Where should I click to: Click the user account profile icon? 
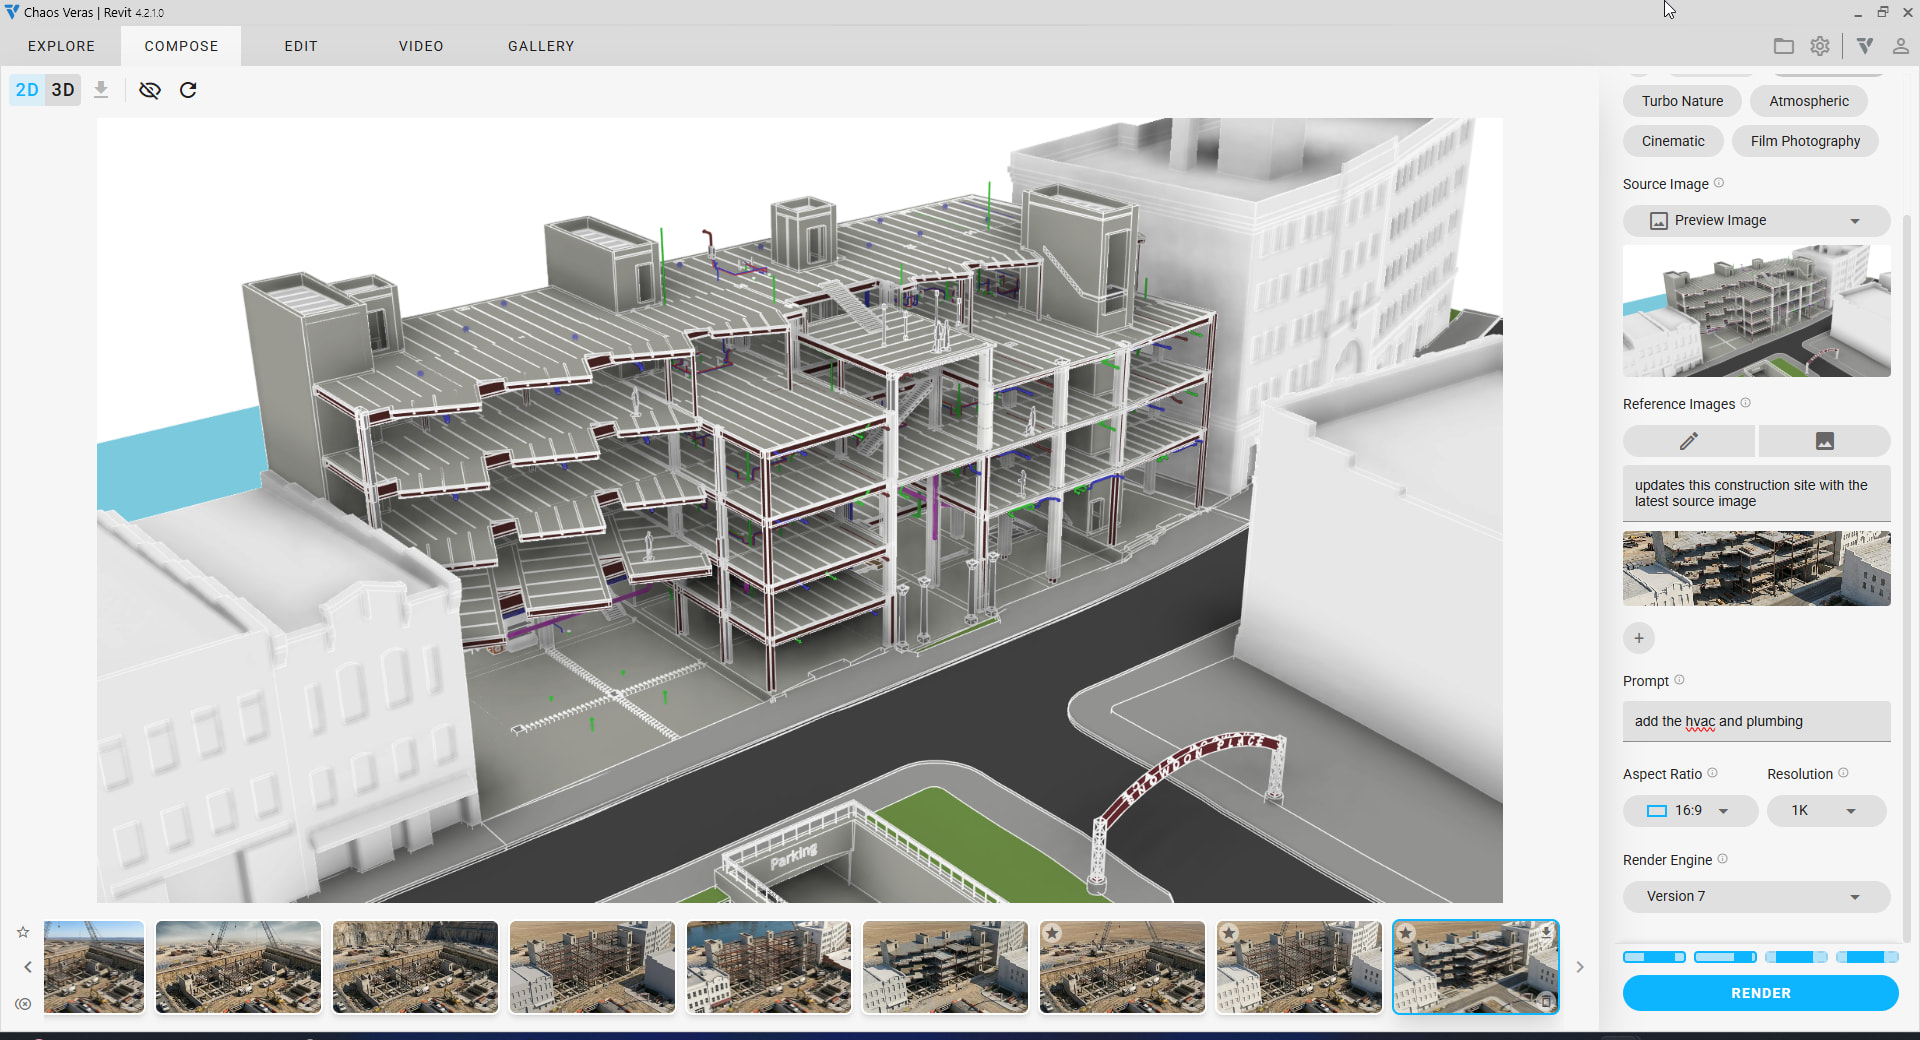1900,46
